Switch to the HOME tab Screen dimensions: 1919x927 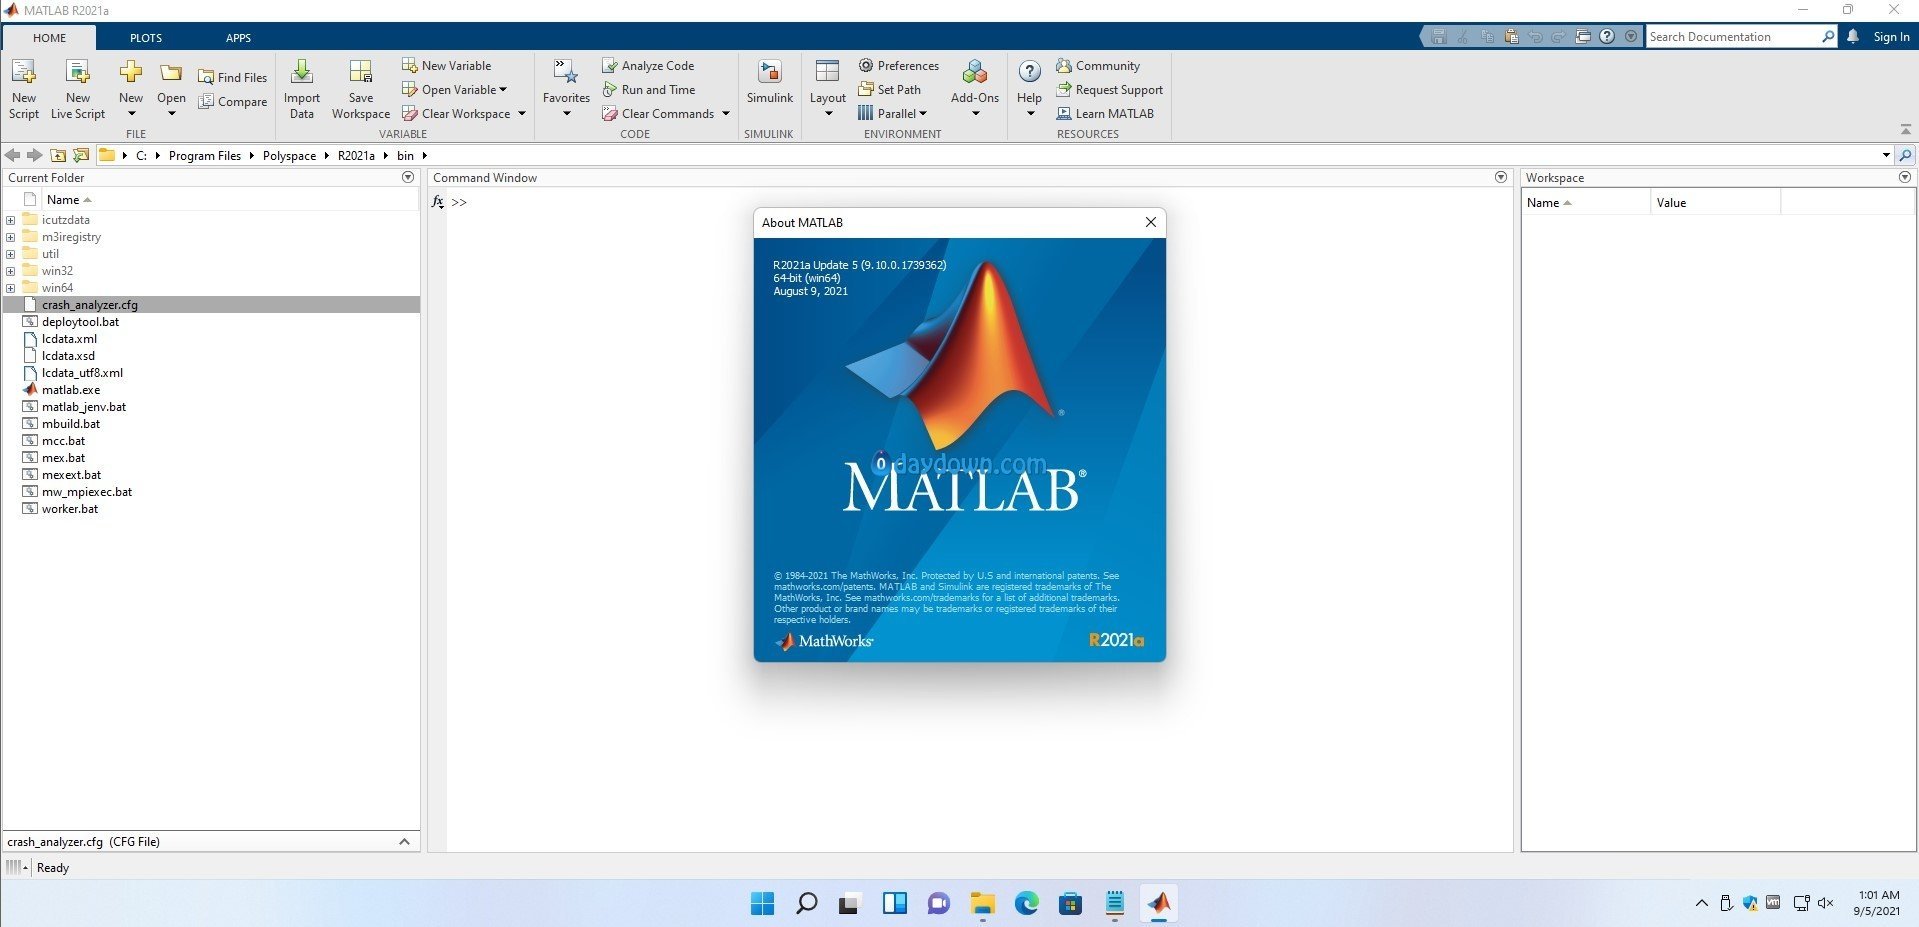[49, 38]
